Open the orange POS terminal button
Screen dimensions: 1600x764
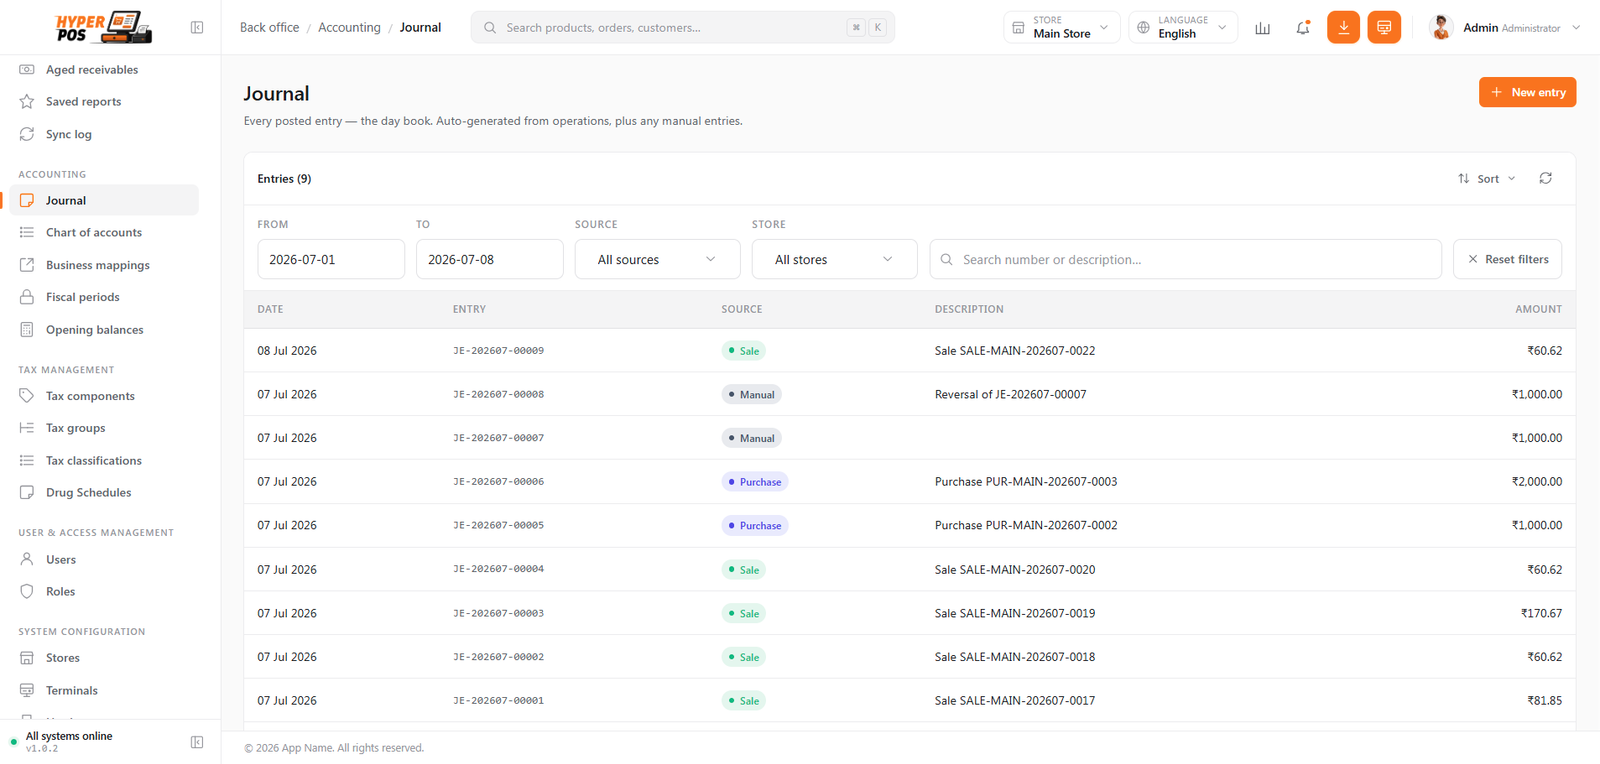tap(1384, 27)
